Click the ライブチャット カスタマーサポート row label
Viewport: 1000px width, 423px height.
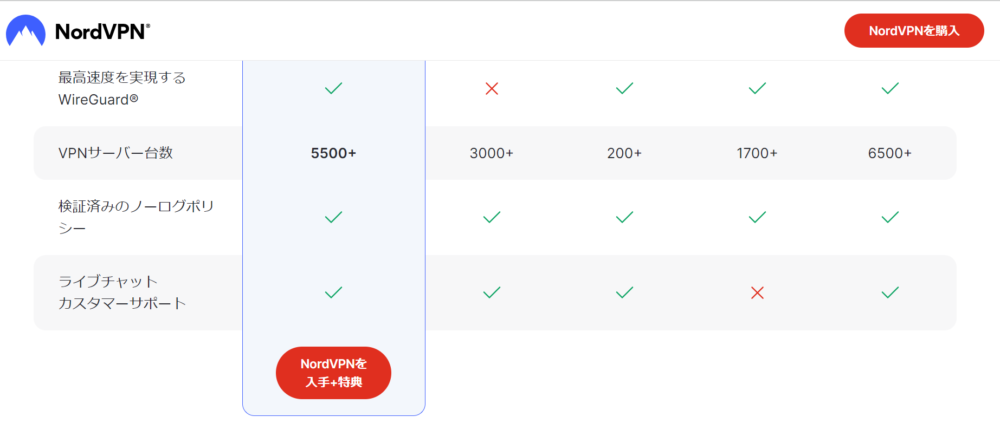point(122,292)
